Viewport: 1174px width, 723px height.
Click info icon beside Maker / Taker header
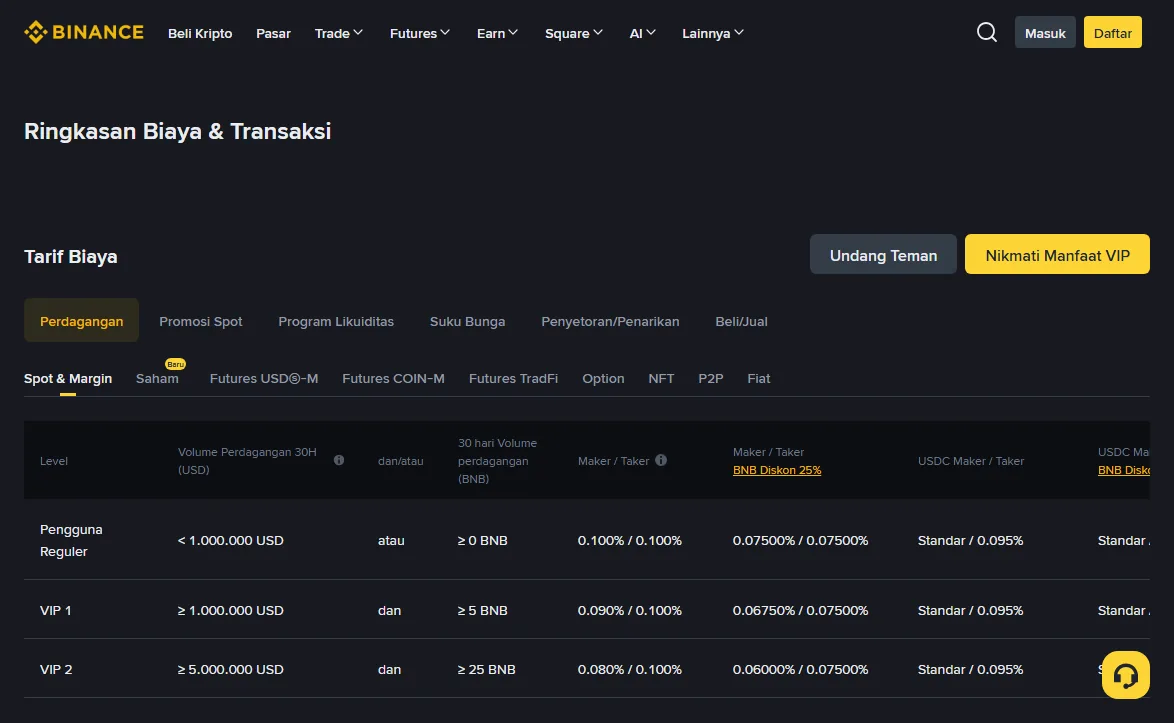point(661,460)
